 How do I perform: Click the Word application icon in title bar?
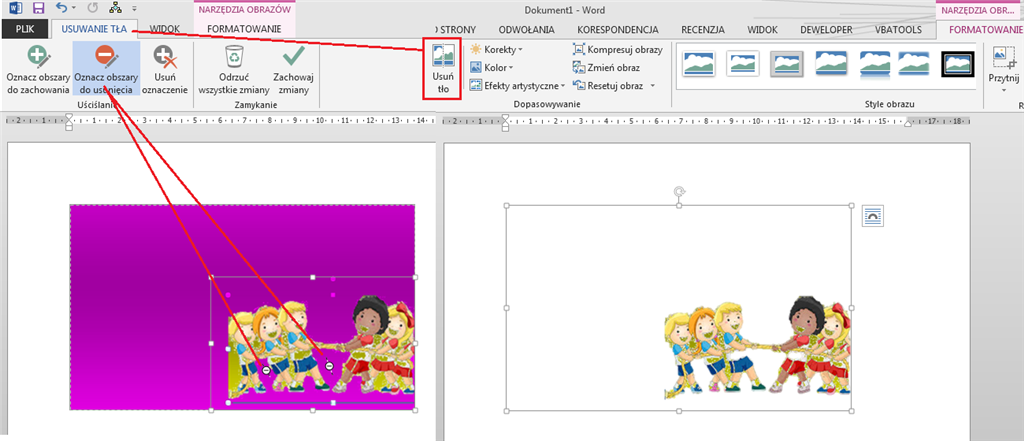click(16, 8)
